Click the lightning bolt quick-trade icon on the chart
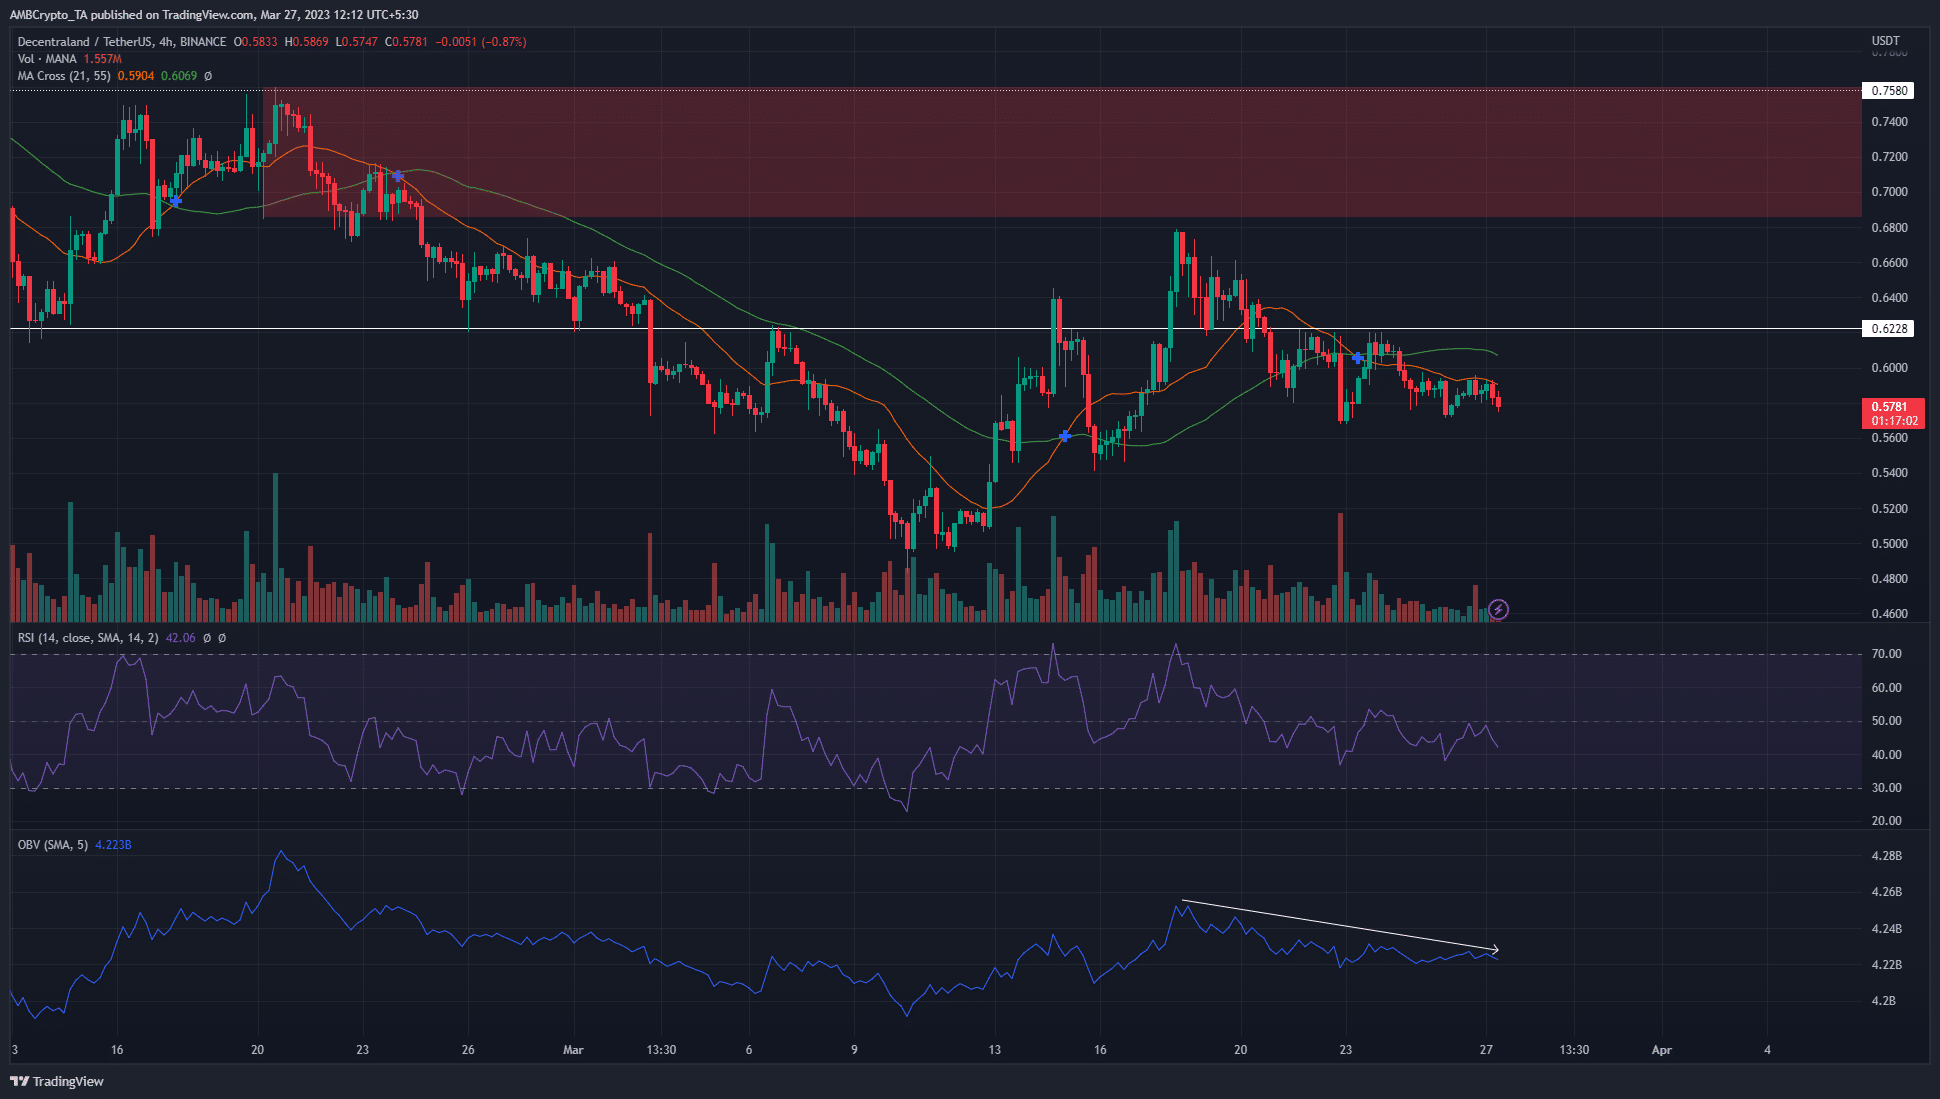This screenshot has width=1940, height=1099. click(x=1498, y=610)
